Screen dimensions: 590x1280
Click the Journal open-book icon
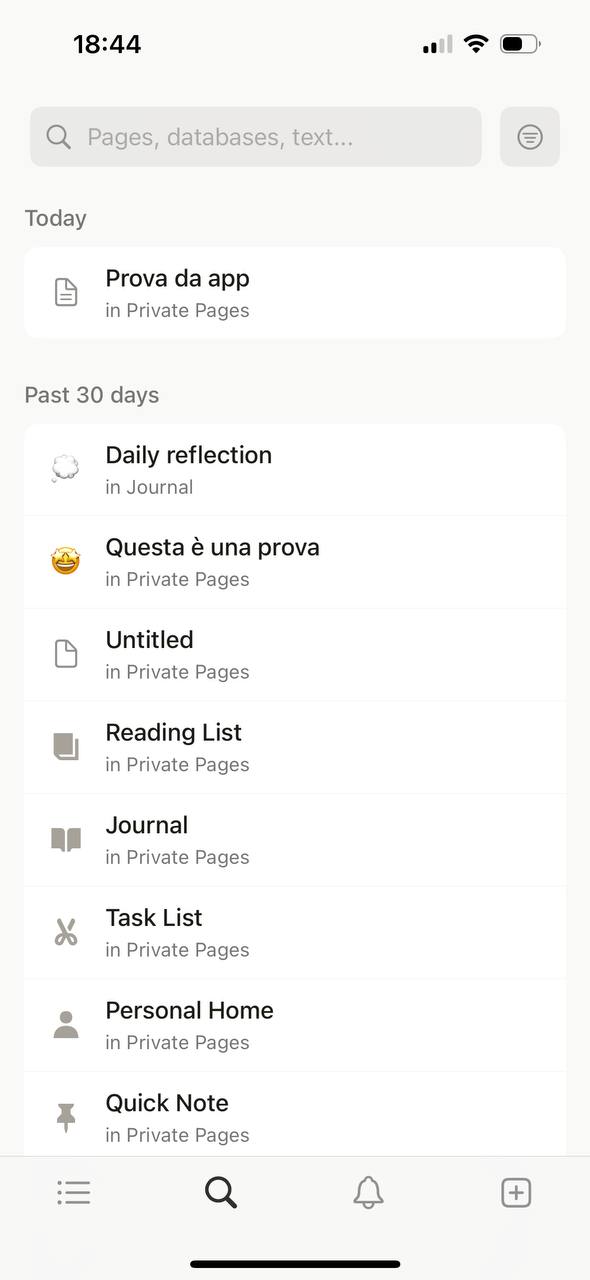pos(64,839)
